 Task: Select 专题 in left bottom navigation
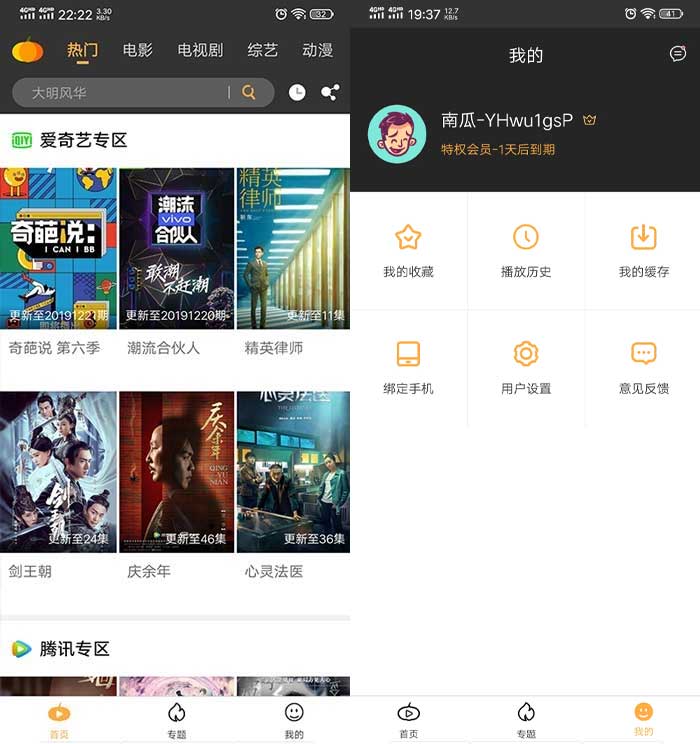point(176,718)
